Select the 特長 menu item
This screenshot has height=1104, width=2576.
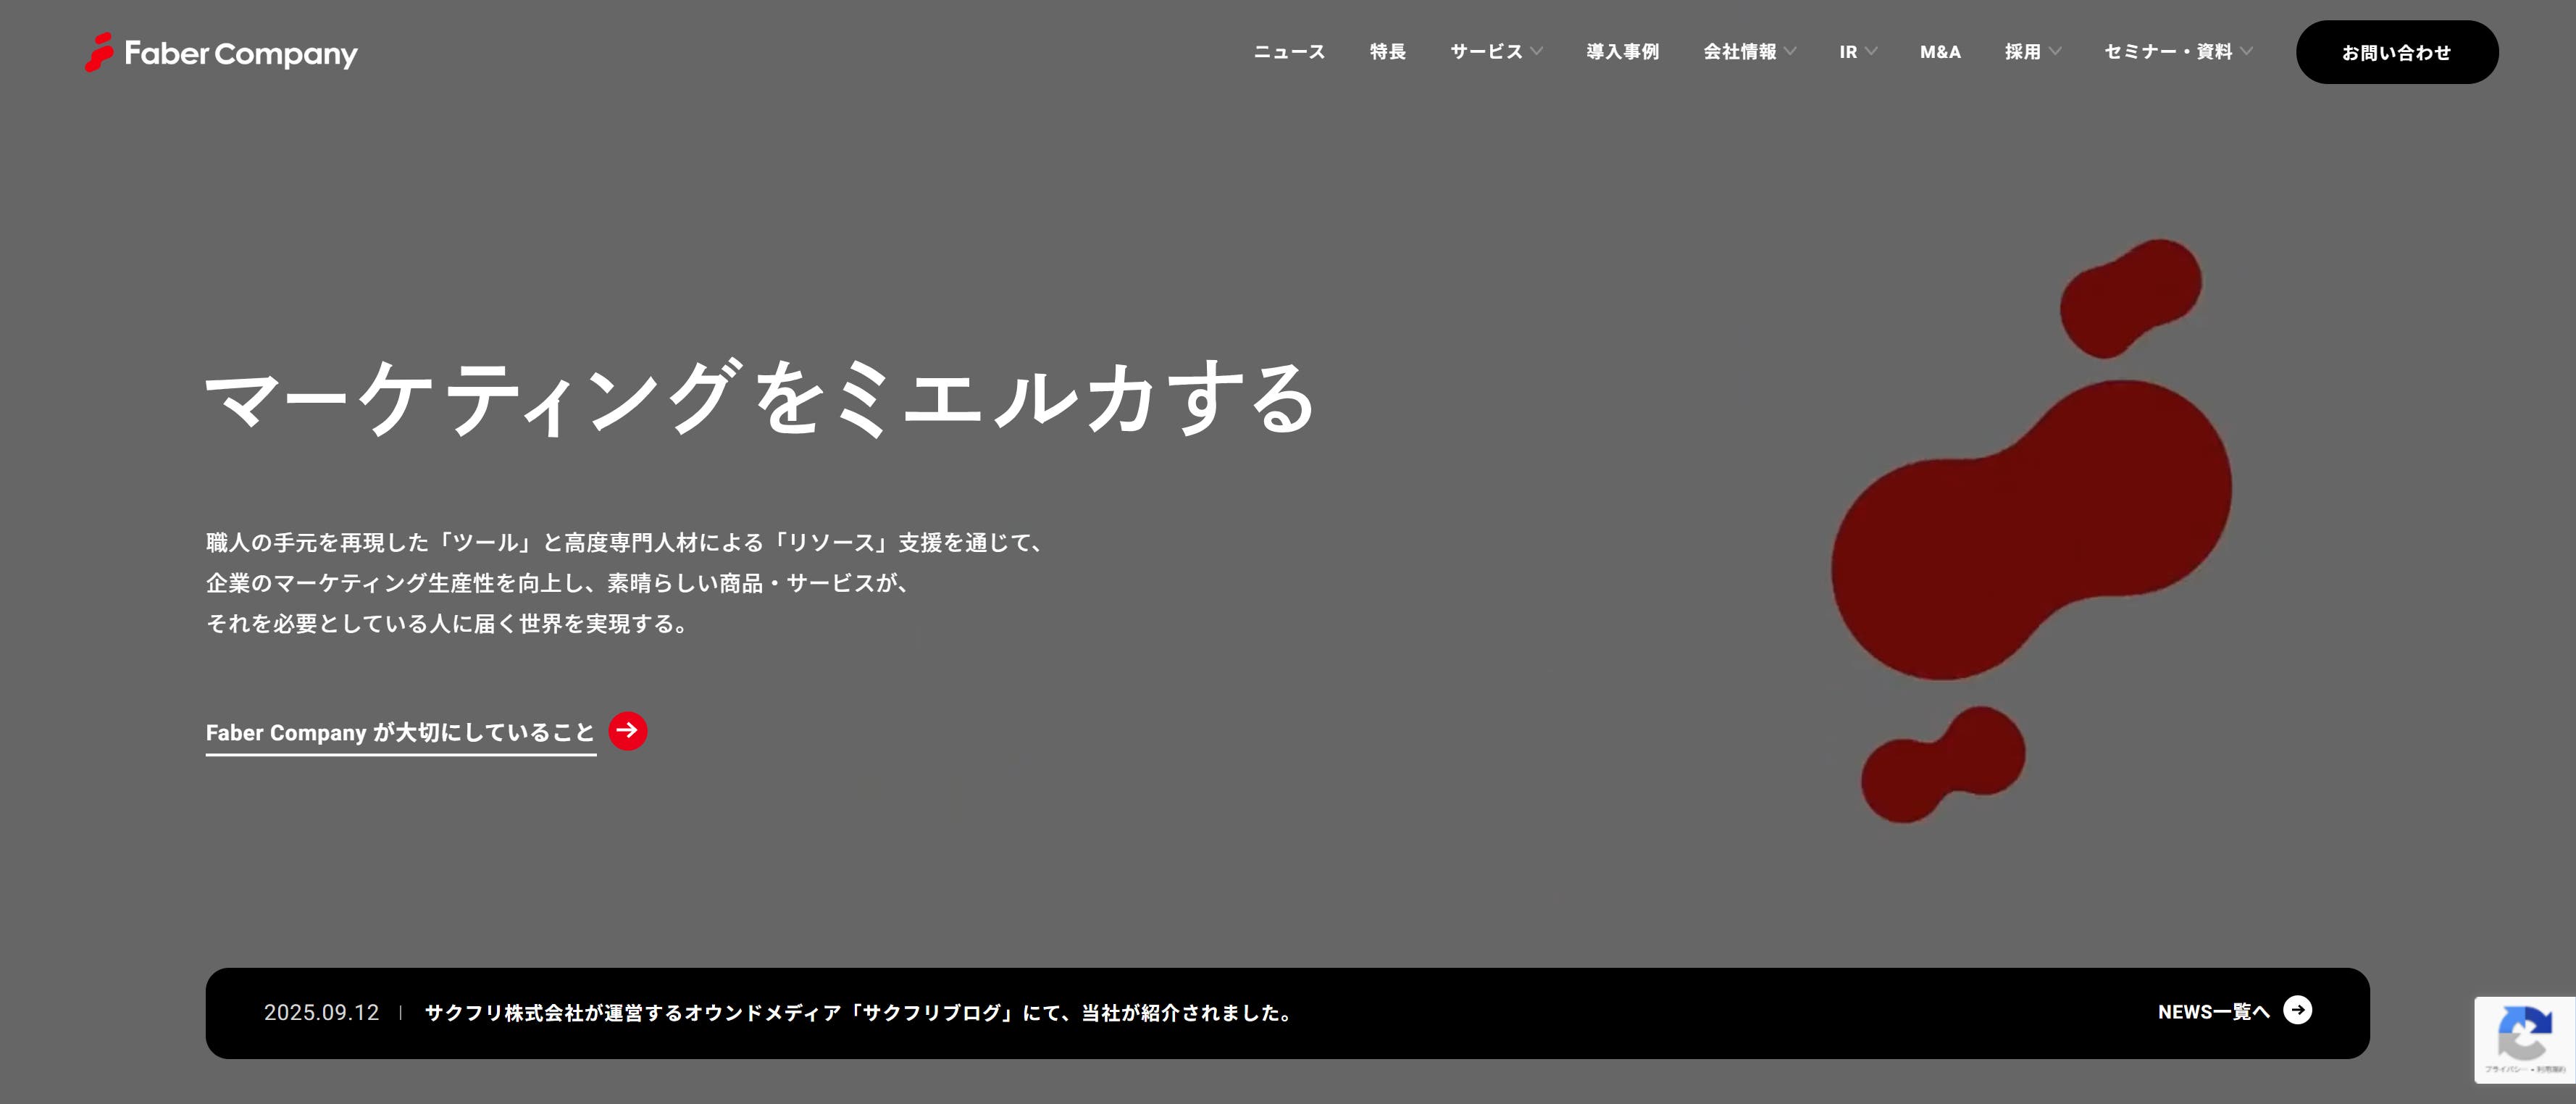pos(1387,52)
